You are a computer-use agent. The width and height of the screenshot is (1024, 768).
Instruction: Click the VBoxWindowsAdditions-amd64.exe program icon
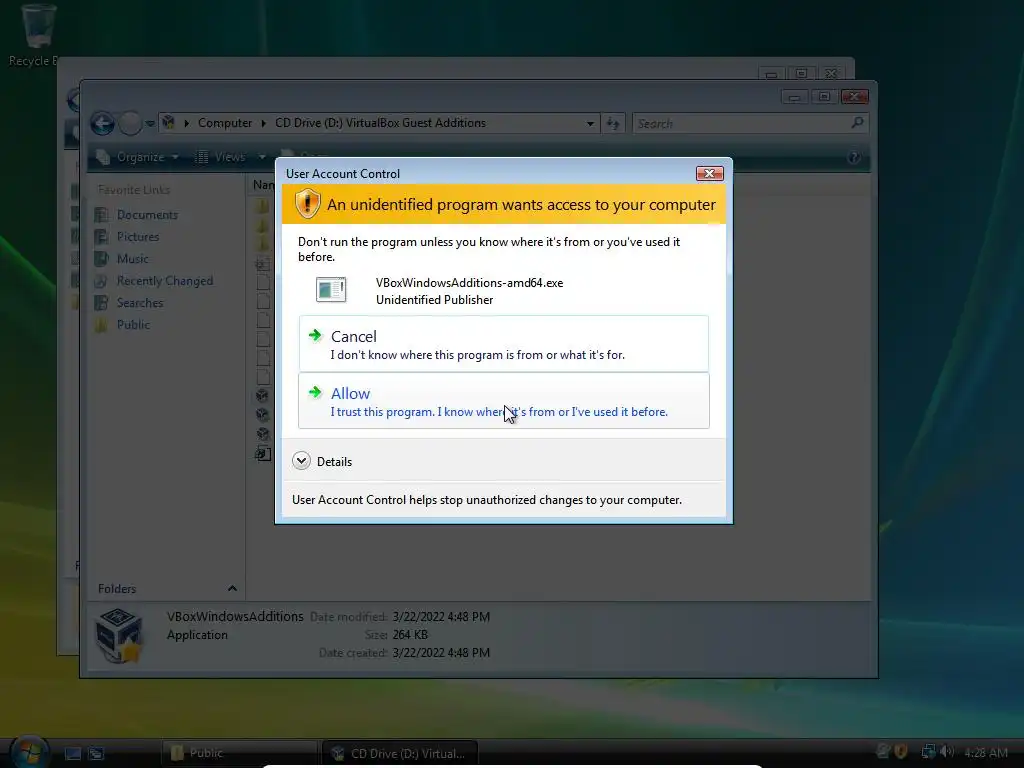[331, 289]
